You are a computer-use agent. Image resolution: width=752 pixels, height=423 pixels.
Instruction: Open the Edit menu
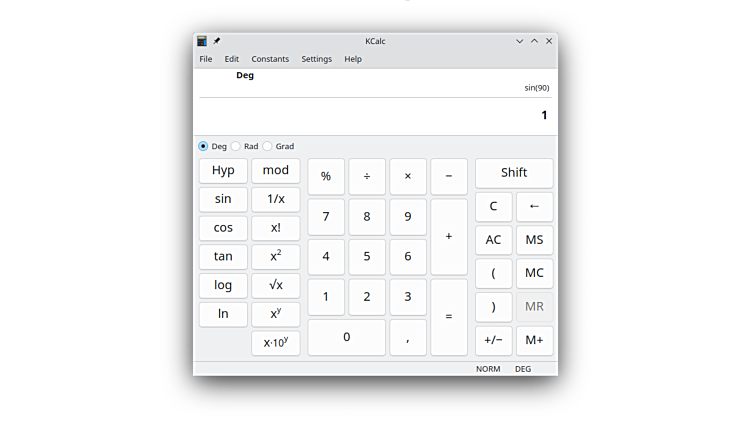232,59
